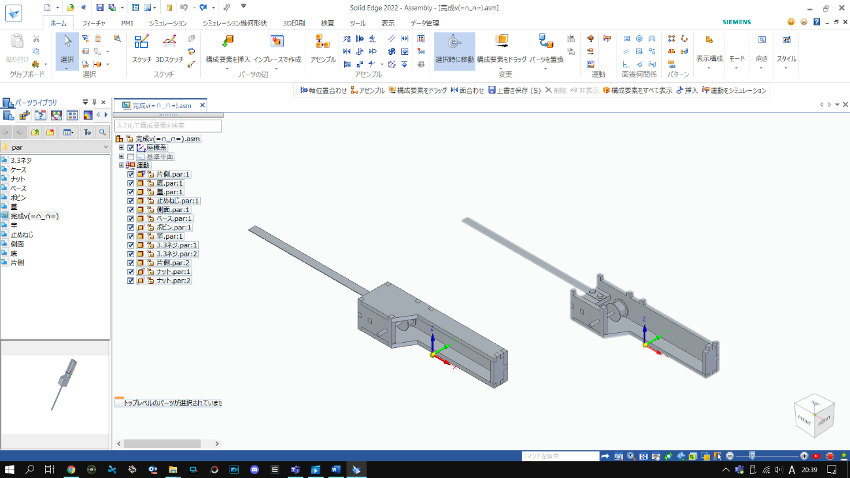Click the Sketch (スケッチ) tool icon
Viewport: 850px width, 478px height.
(x=141, y=42)
